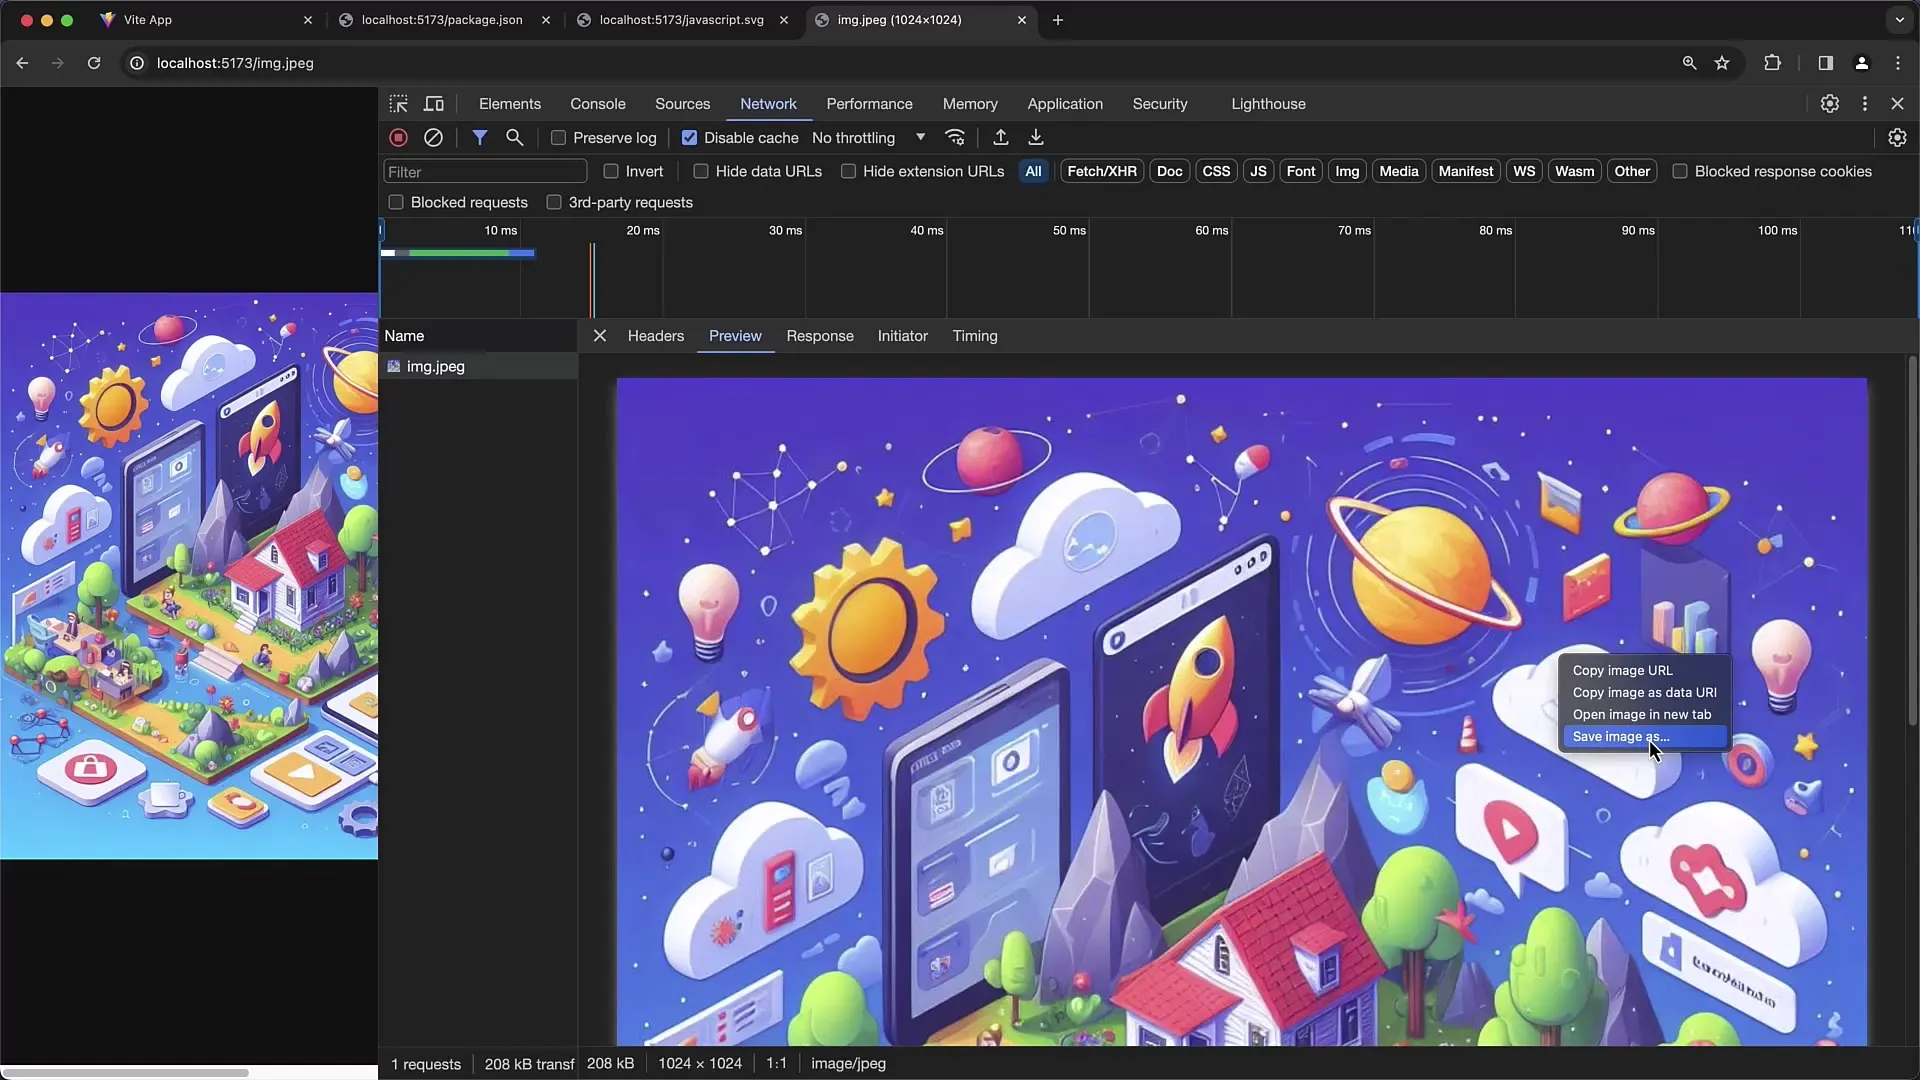Screen dimensions: 1920x1080
Task: Click the Filter icon in Network panel
Action: pos(479,137)
